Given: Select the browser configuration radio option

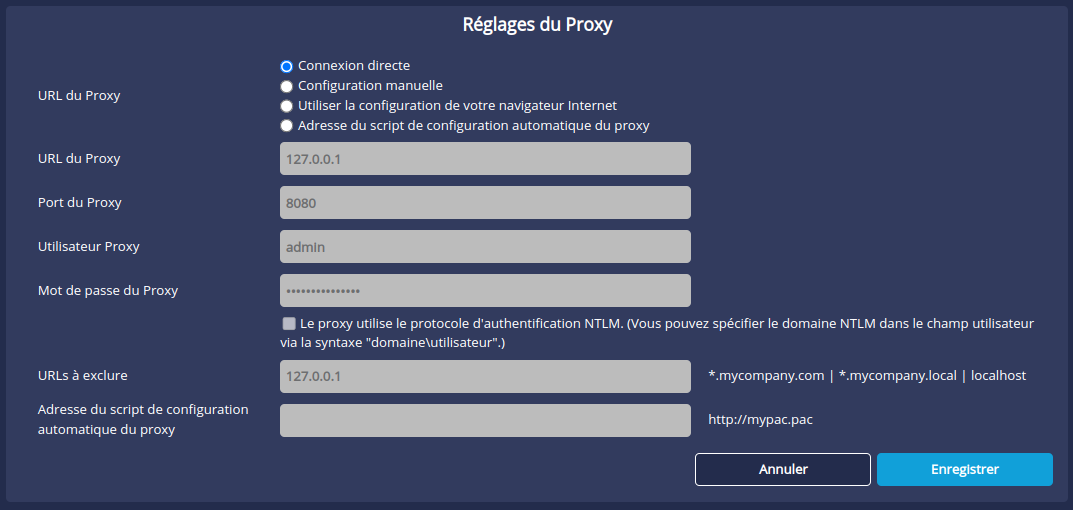Looking at the screenshot, I should pyautogui.click(x=287, y=106).
